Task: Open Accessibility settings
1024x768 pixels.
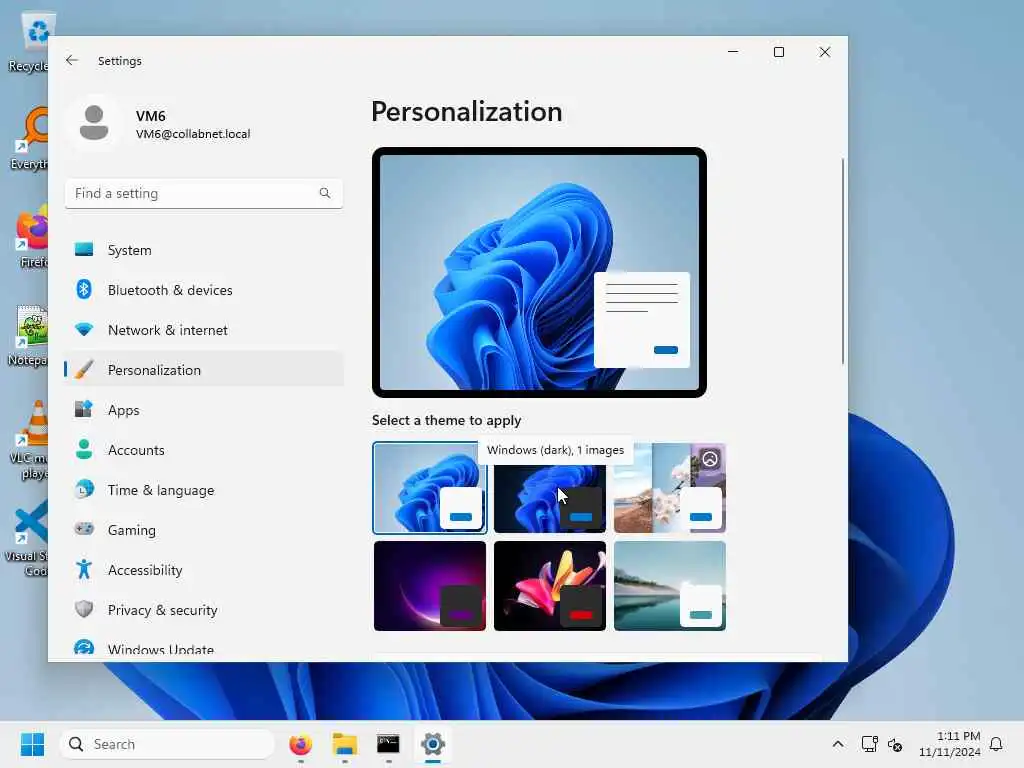Action: [x=204, y=569]
